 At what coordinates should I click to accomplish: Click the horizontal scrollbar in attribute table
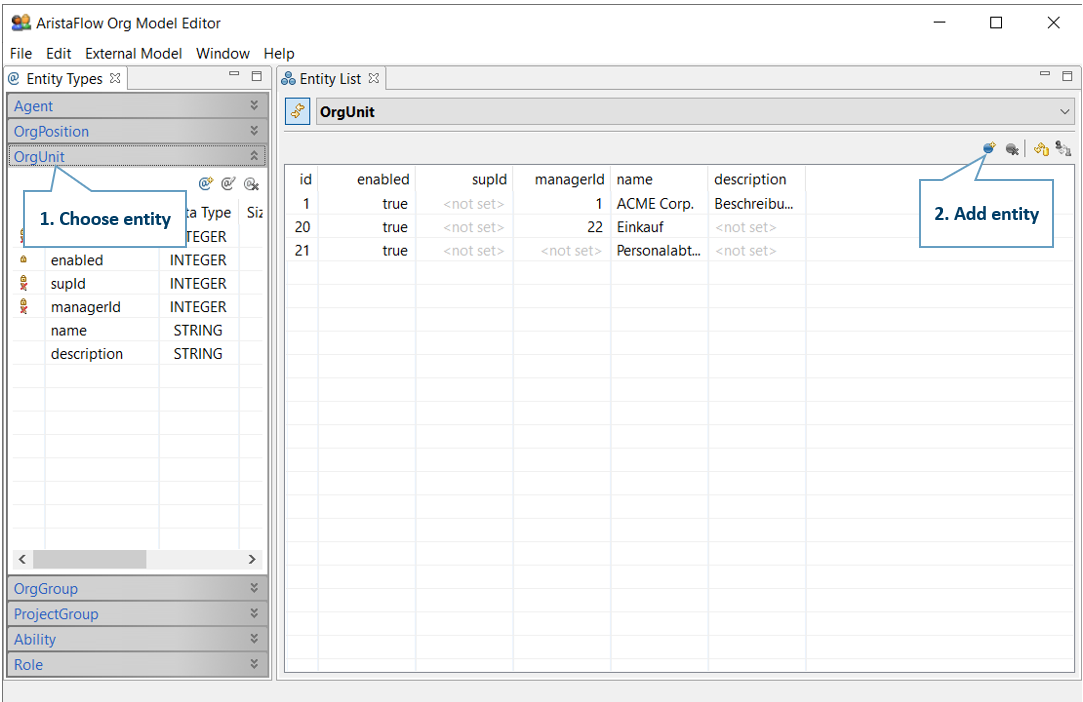click(90, 559)
